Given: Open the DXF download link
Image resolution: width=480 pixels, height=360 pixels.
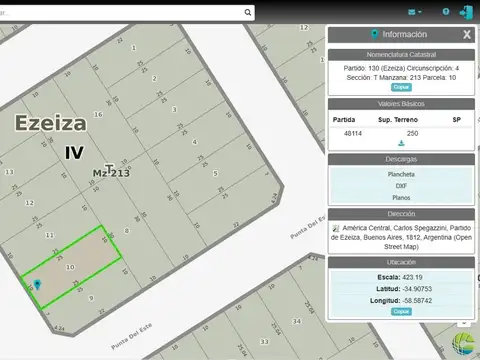Looking at the screenshot, I should 401,186.
